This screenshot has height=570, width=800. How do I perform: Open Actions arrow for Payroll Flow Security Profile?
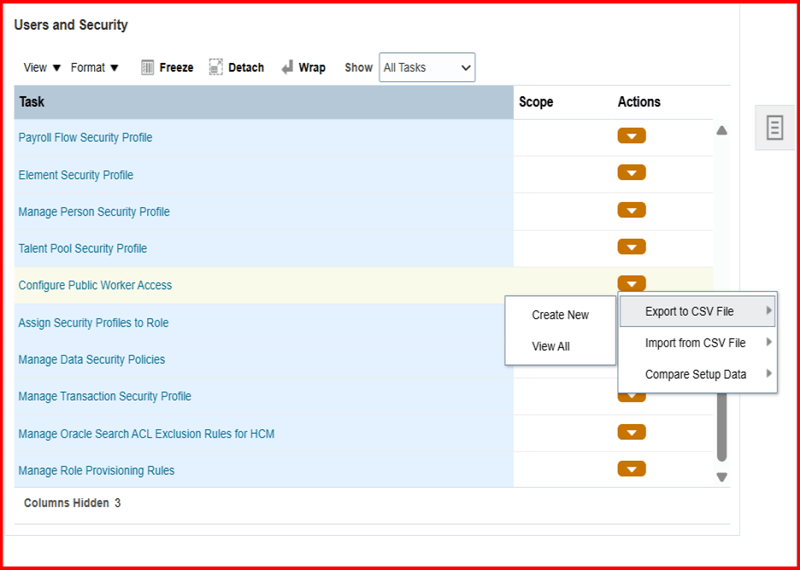tap(631, 136)
